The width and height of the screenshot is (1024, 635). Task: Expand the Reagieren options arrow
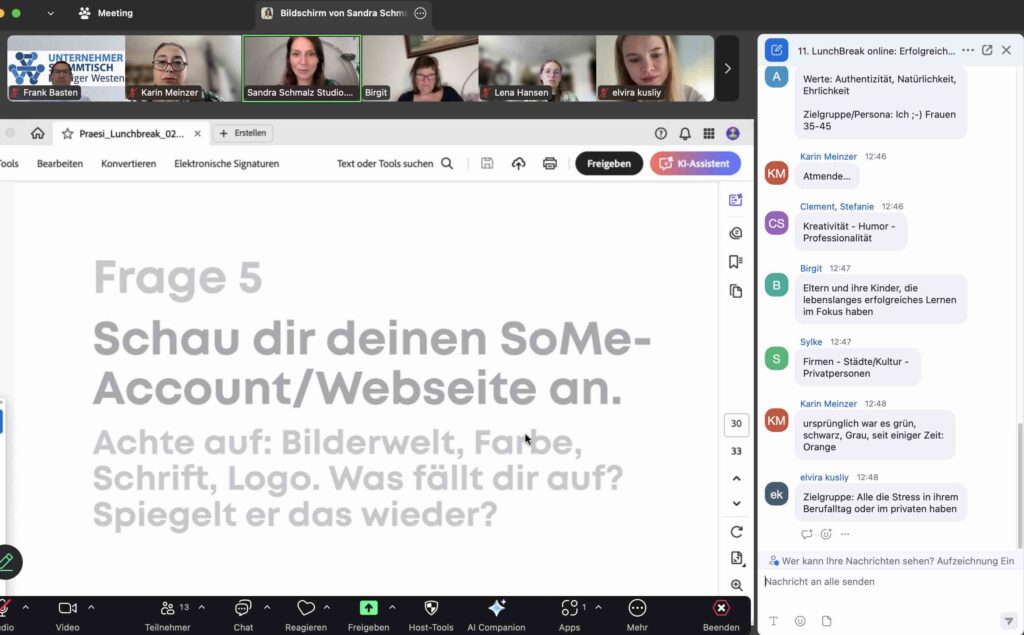(327, 608)
